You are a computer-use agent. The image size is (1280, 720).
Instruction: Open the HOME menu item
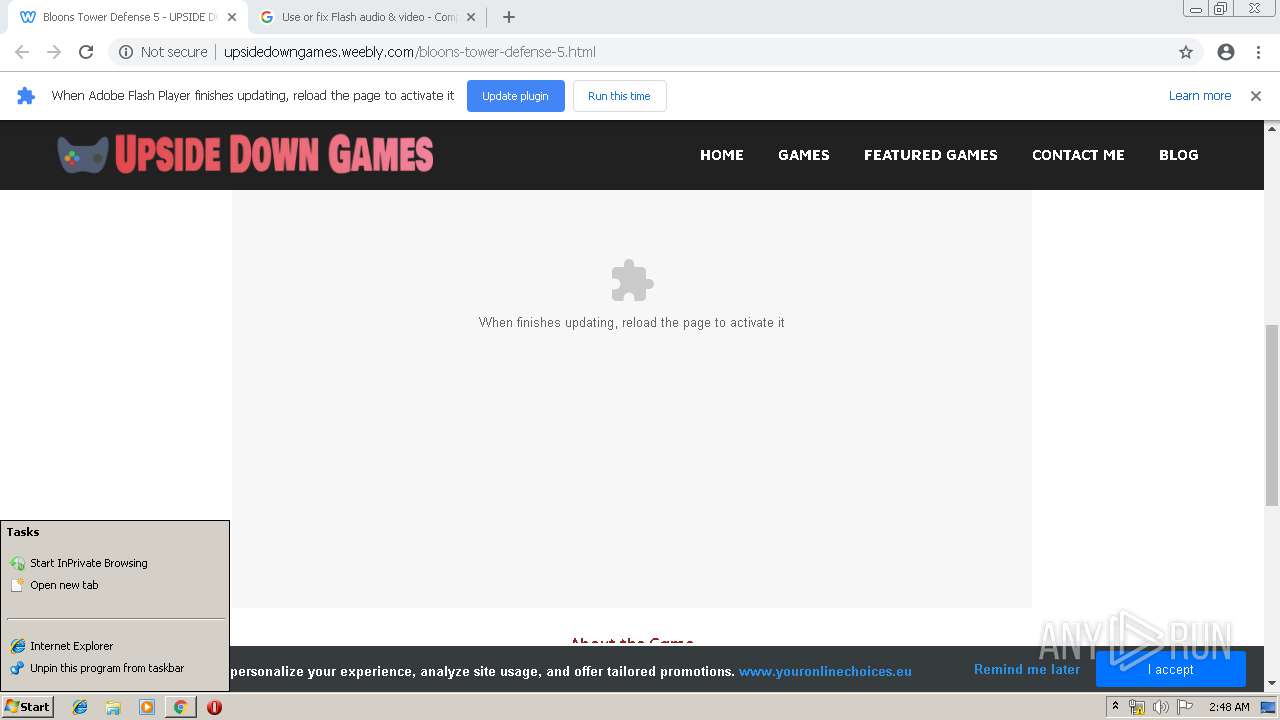pyautogui.click(x=722, y=155)
